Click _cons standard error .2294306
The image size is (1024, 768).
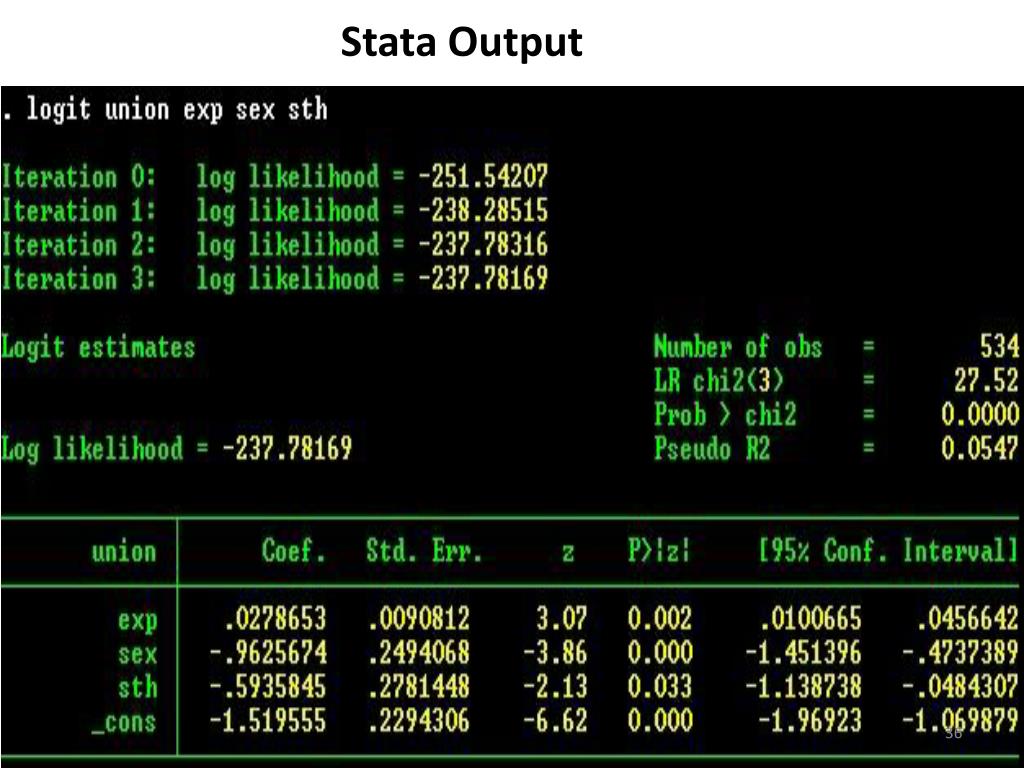418,721
